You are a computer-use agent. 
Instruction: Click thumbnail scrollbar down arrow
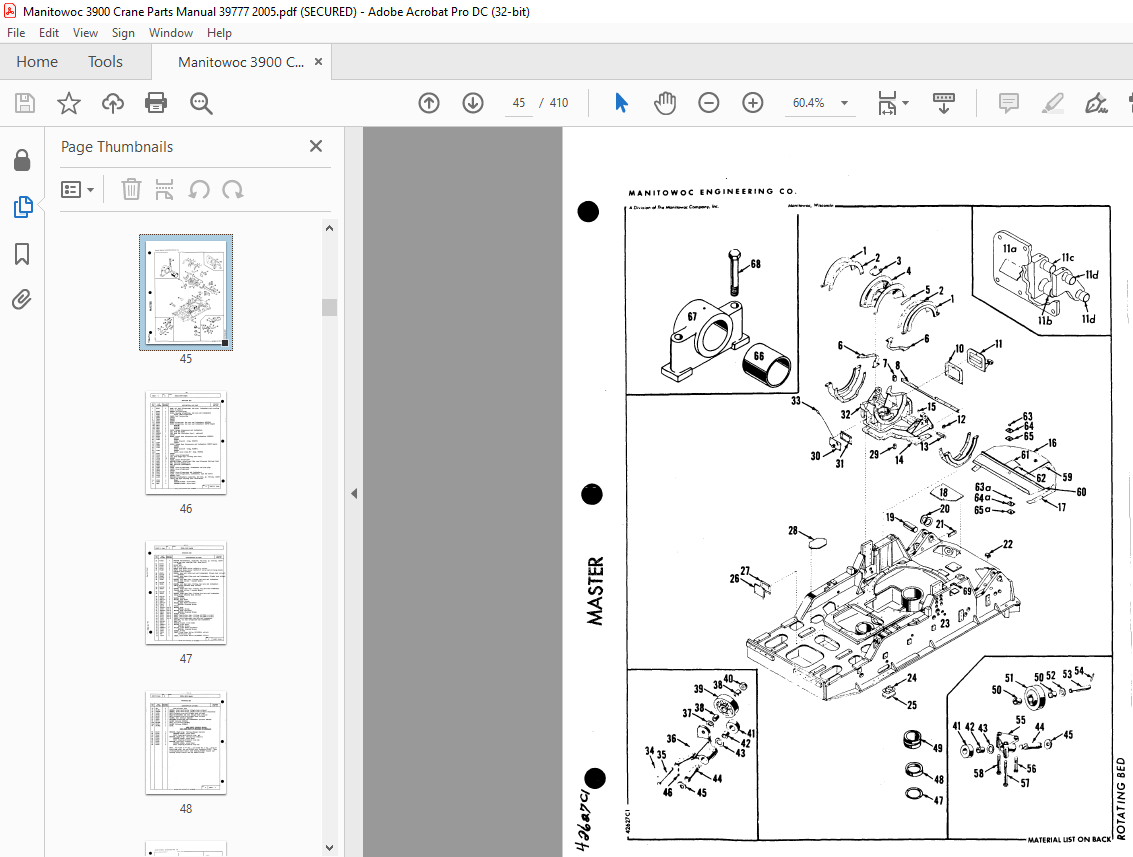tap(329, 848)
